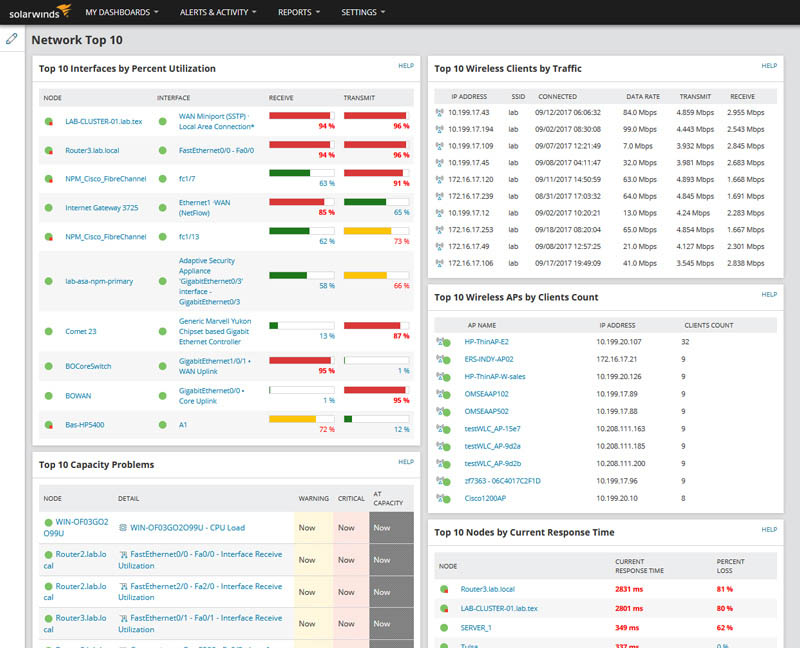Click access point icon beside ERS-INDY-AP02
The height and width of the screenshot is (648, 800).
pos(443,359)
